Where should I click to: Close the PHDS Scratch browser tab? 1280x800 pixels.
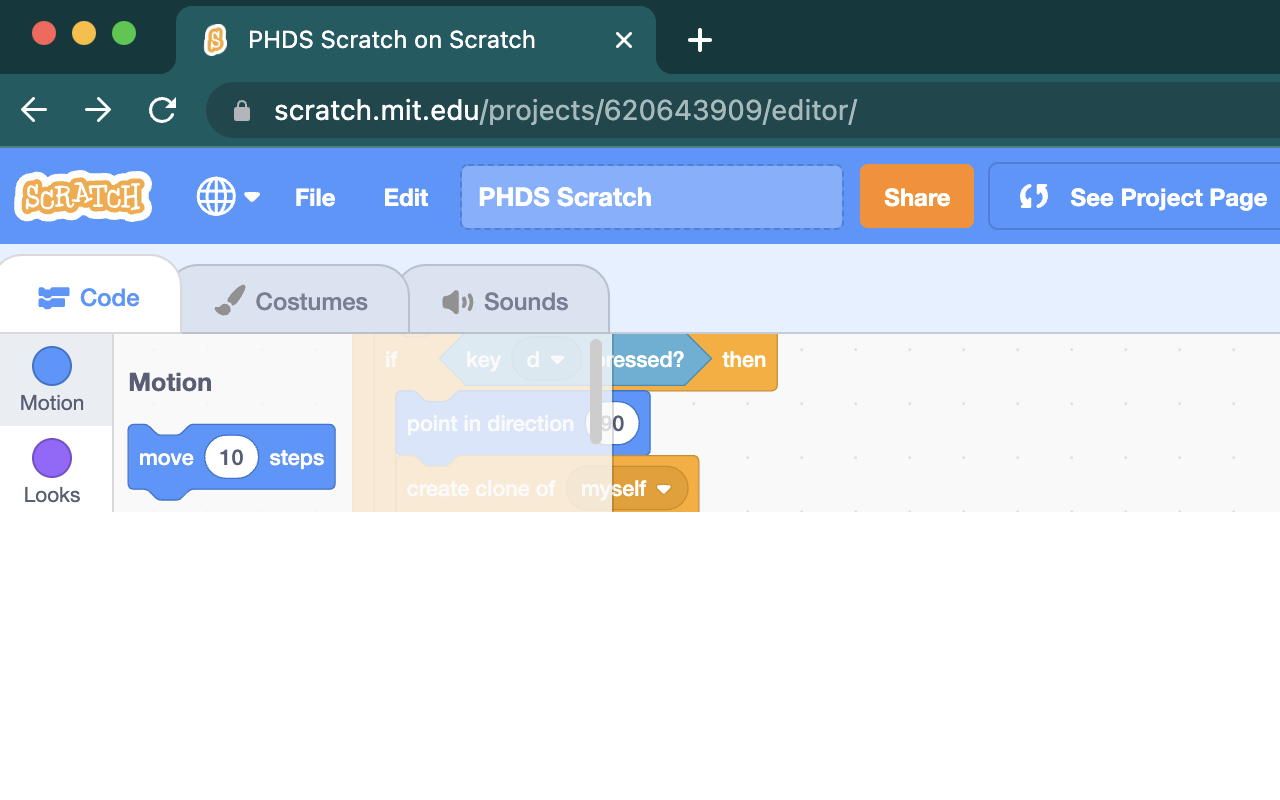pyautogui.click(x=624, y=40)
